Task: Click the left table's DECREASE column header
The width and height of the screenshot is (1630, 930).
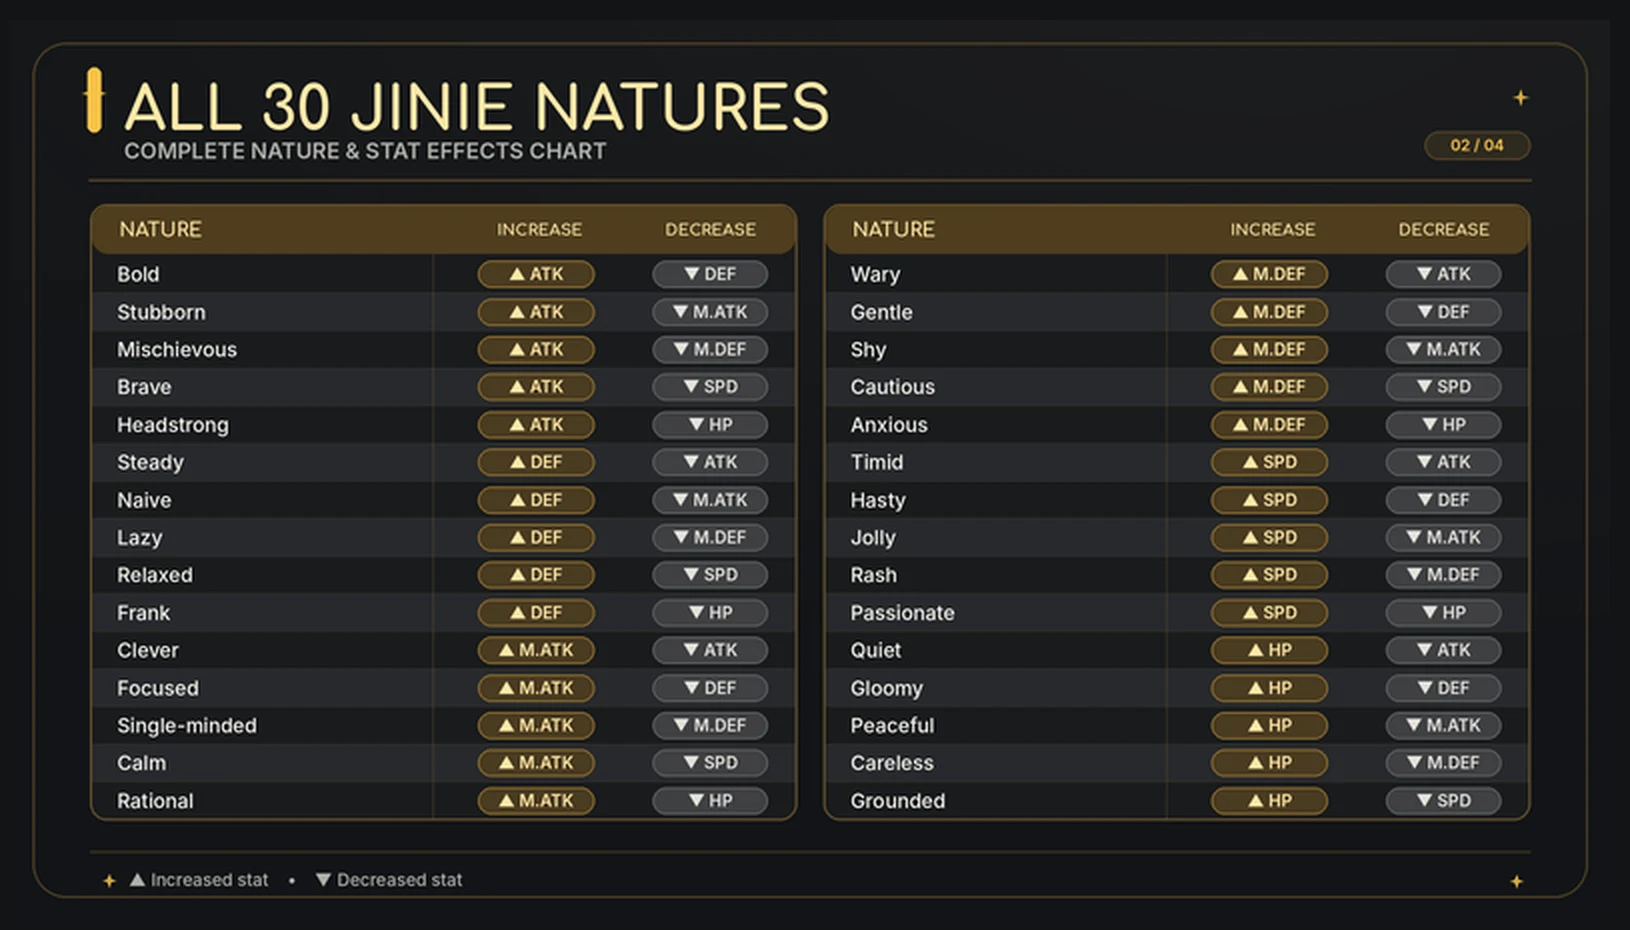Action: 711,229
